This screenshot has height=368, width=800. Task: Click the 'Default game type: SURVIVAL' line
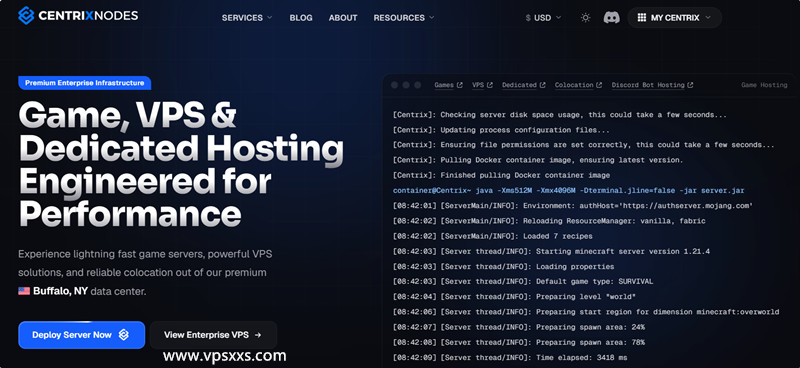coord(523,282)
